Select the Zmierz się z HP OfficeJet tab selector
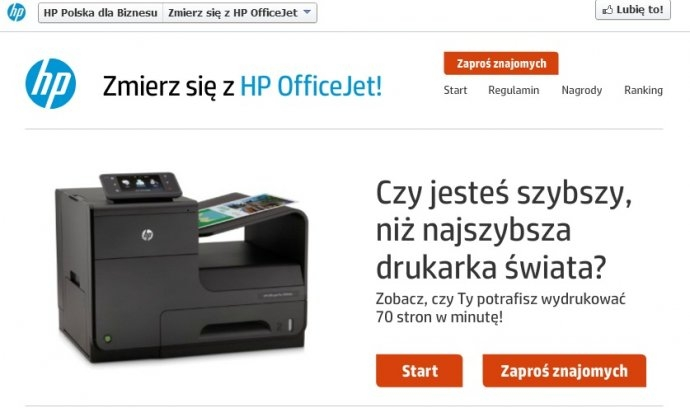Viewport: 690px width, 408px height. coord(240,13)
